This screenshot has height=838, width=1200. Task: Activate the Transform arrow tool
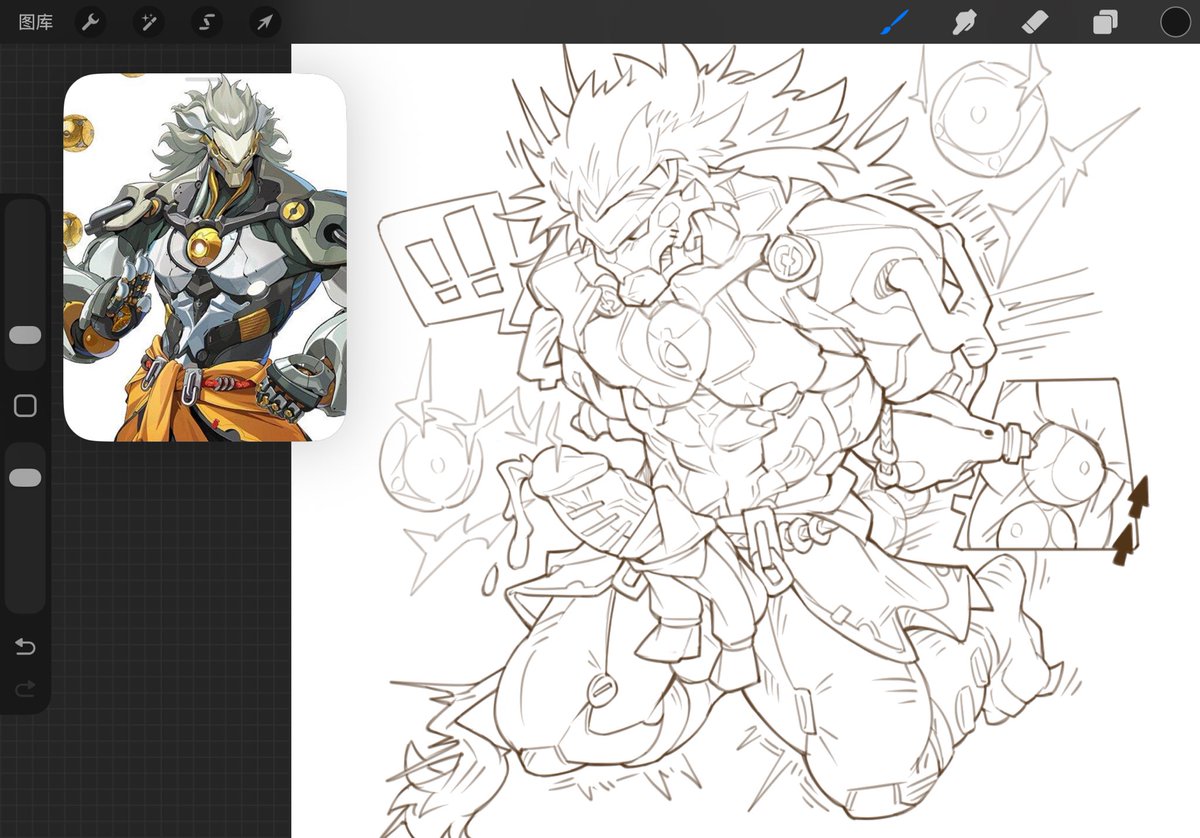265,22
